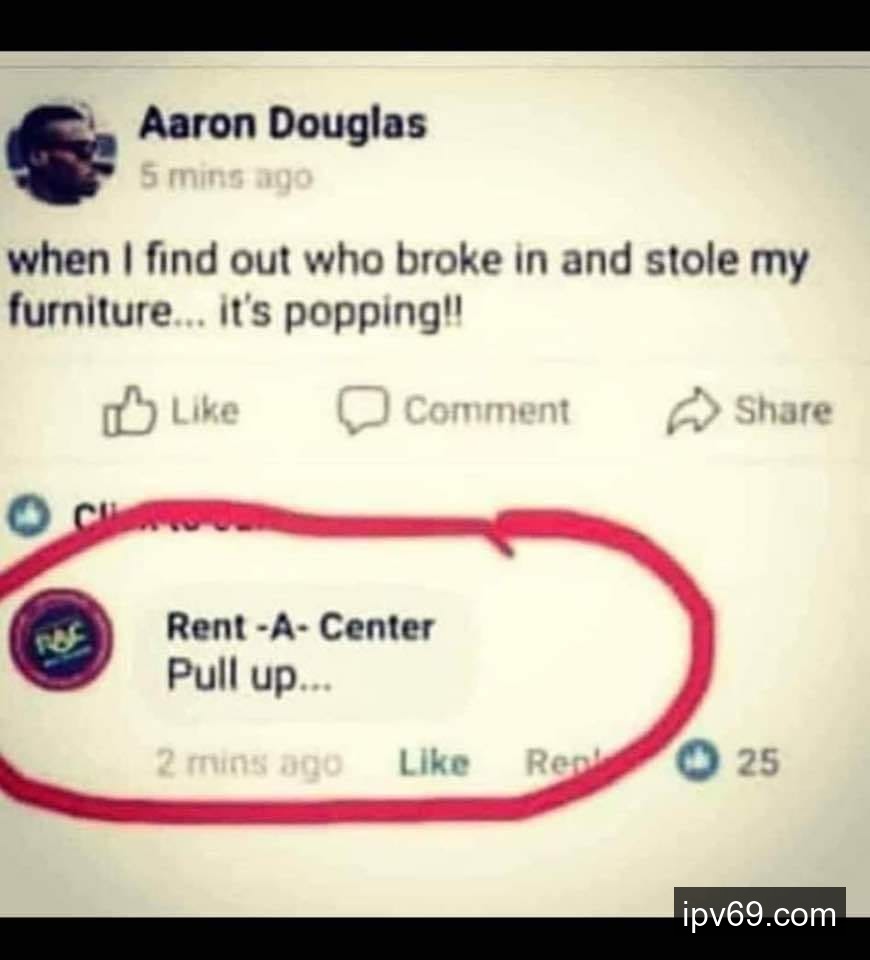Open the Rent -A- Center commenter name

(300, 627)
